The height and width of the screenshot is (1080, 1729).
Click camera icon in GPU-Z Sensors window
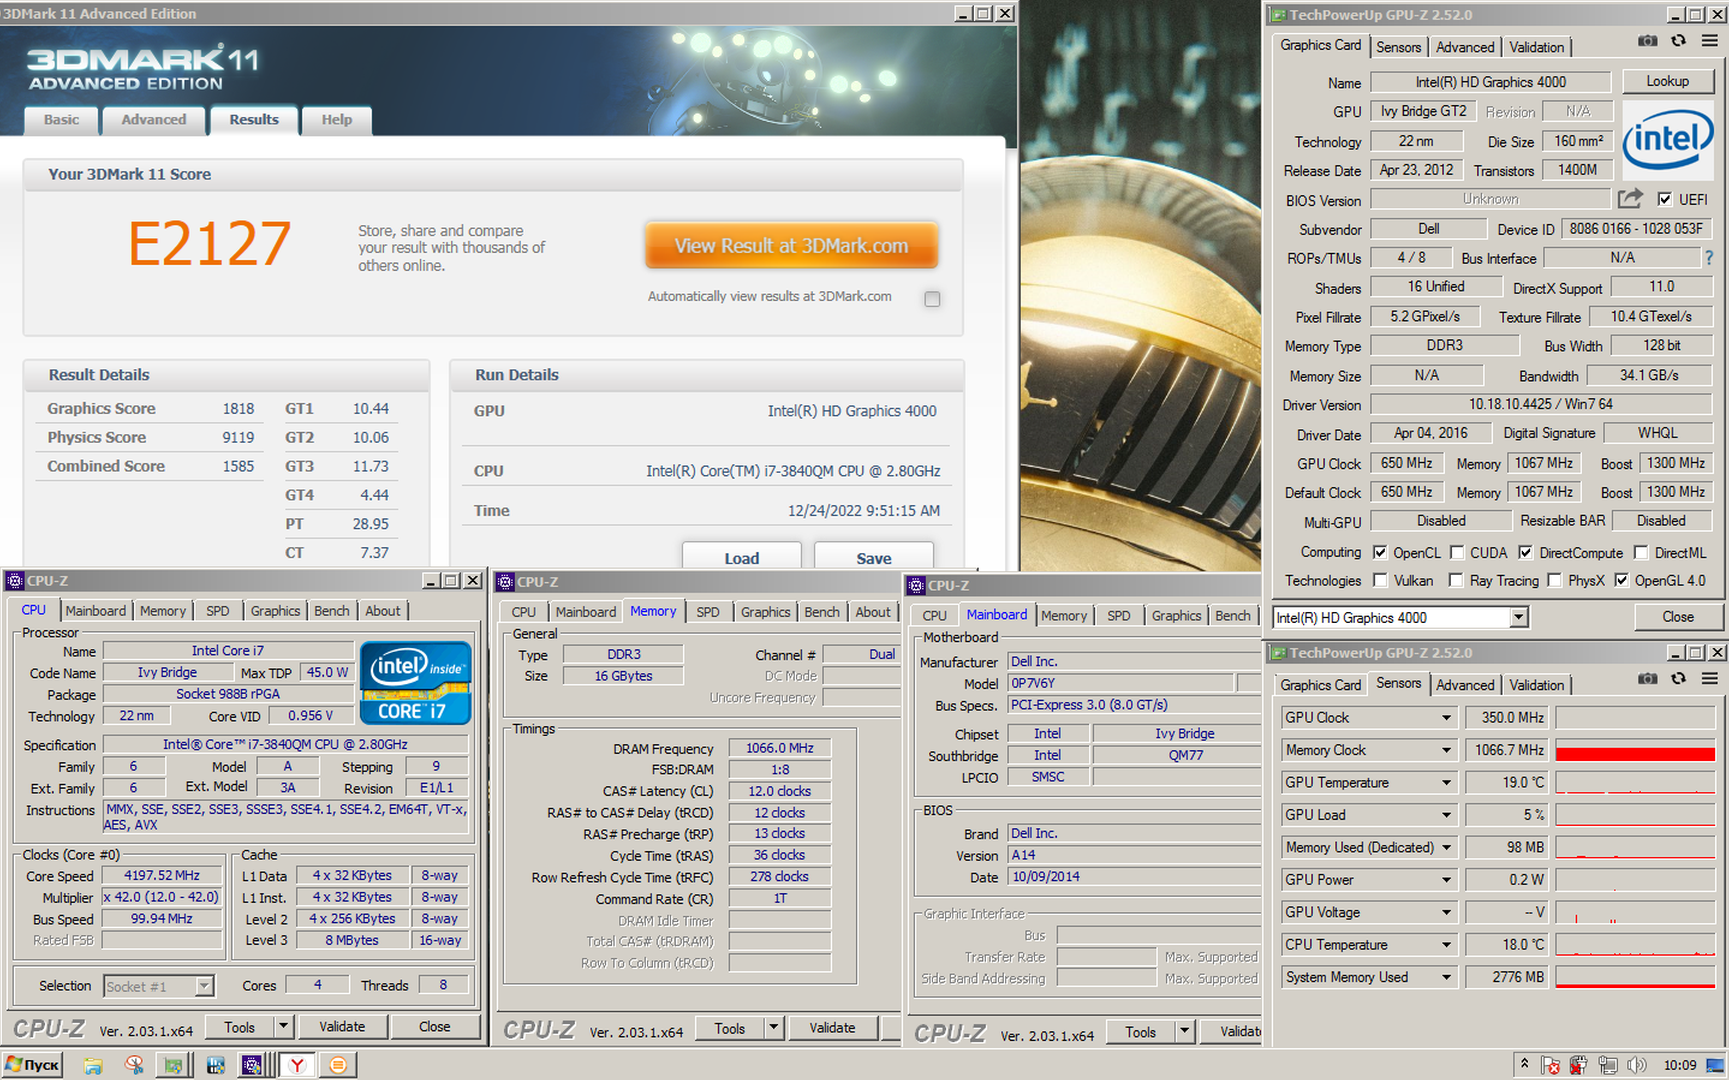pos(1647,679)
